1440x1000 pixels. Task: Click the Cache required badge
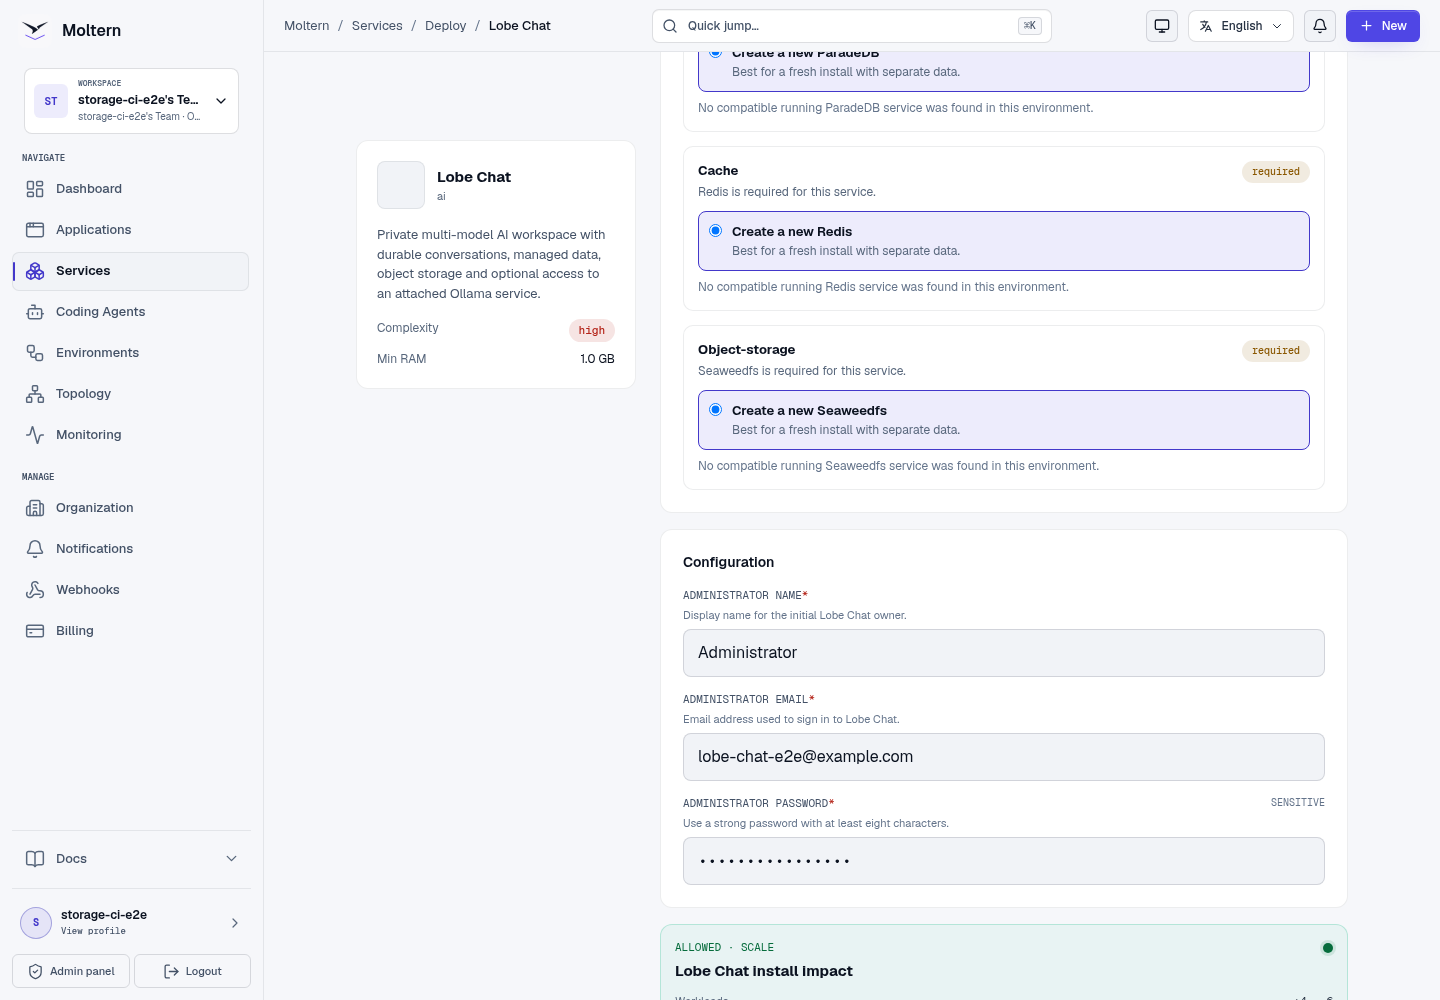pyautogui.click(x=1276, y=172)
